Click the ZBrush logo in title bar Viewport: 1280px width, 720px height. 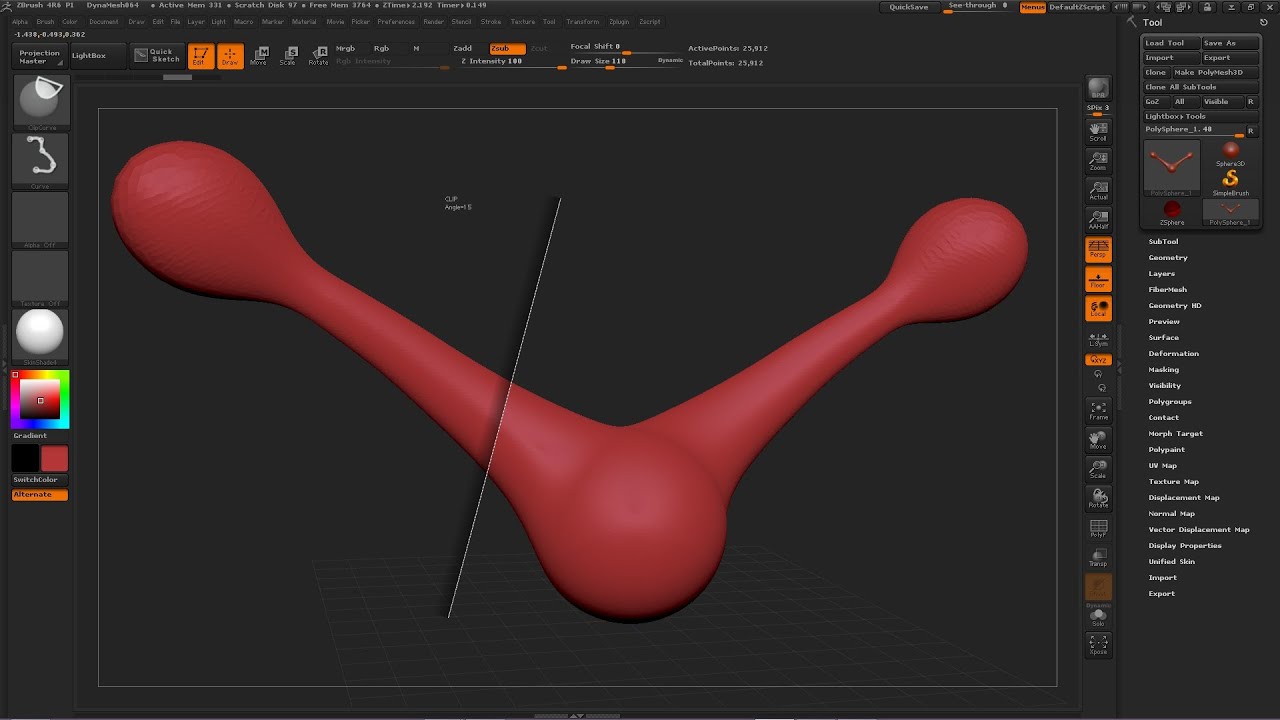pos(8,5)
